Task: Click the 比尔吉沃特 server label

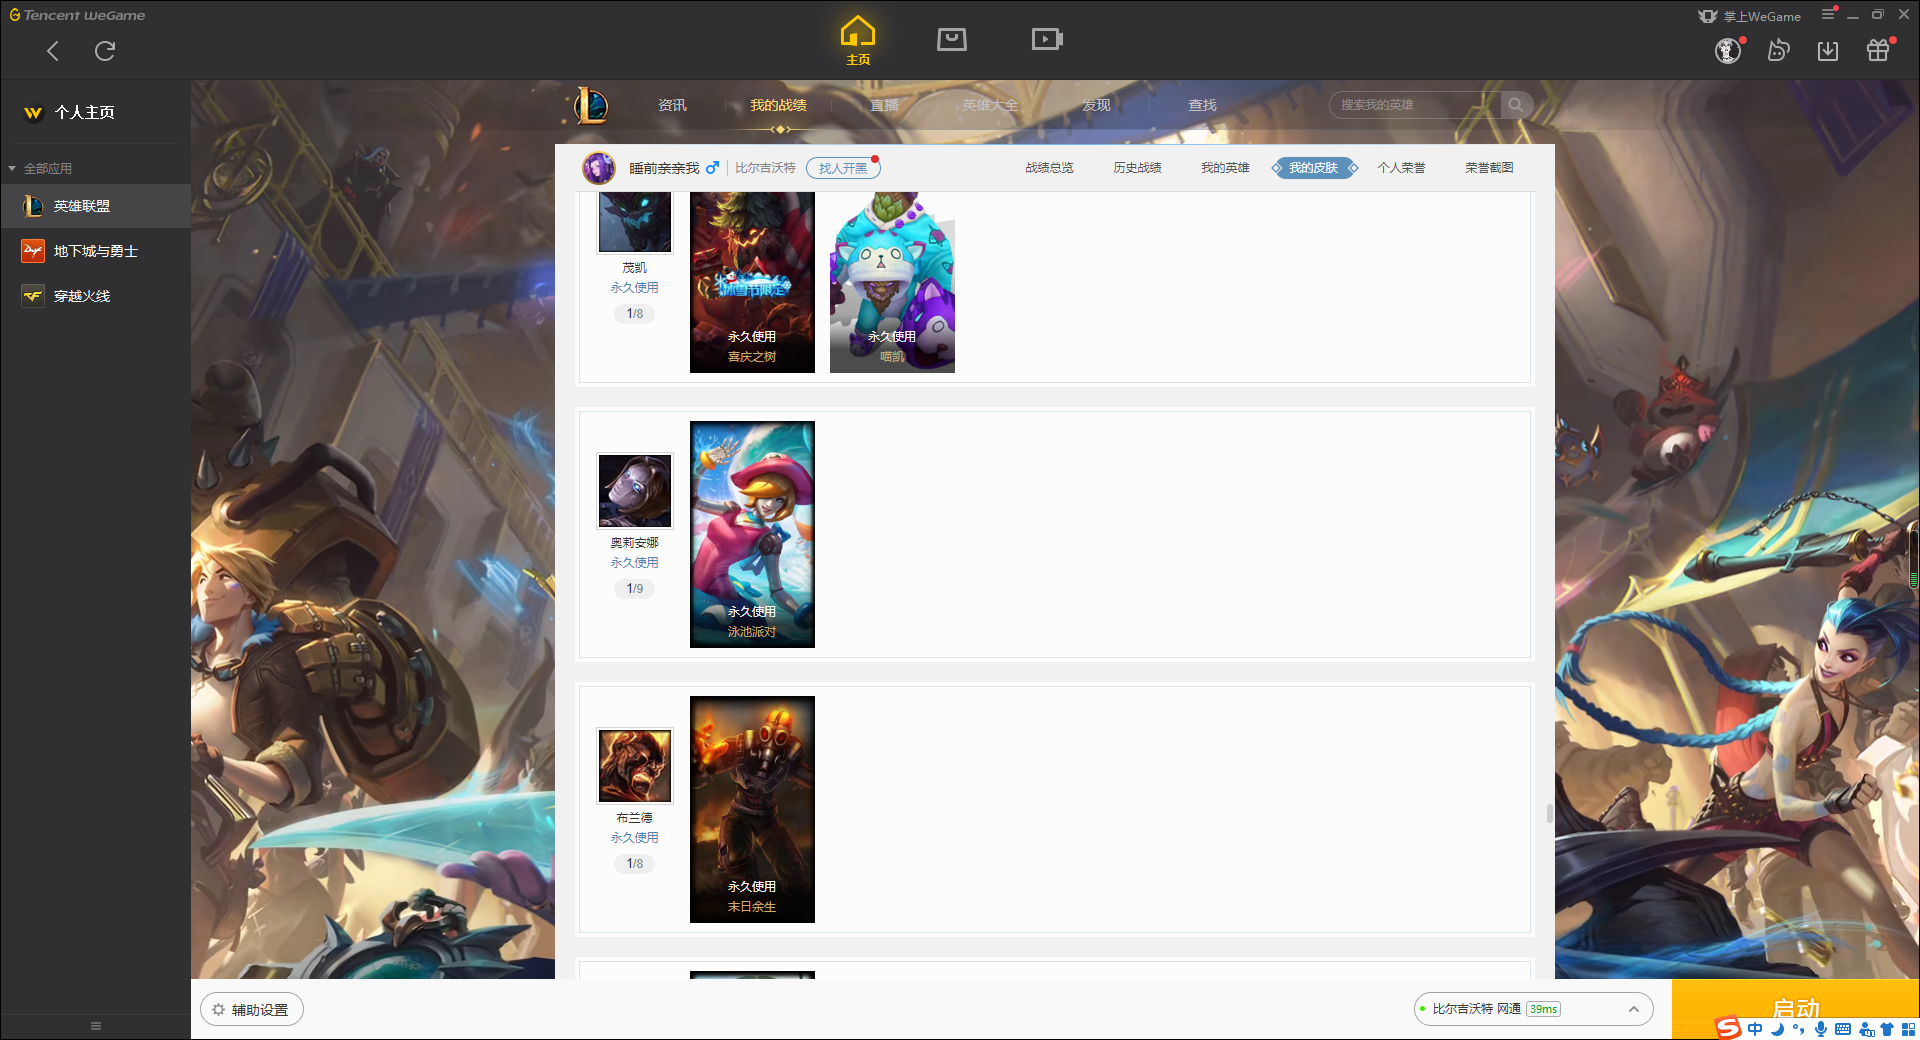Action: coord(765,168)
